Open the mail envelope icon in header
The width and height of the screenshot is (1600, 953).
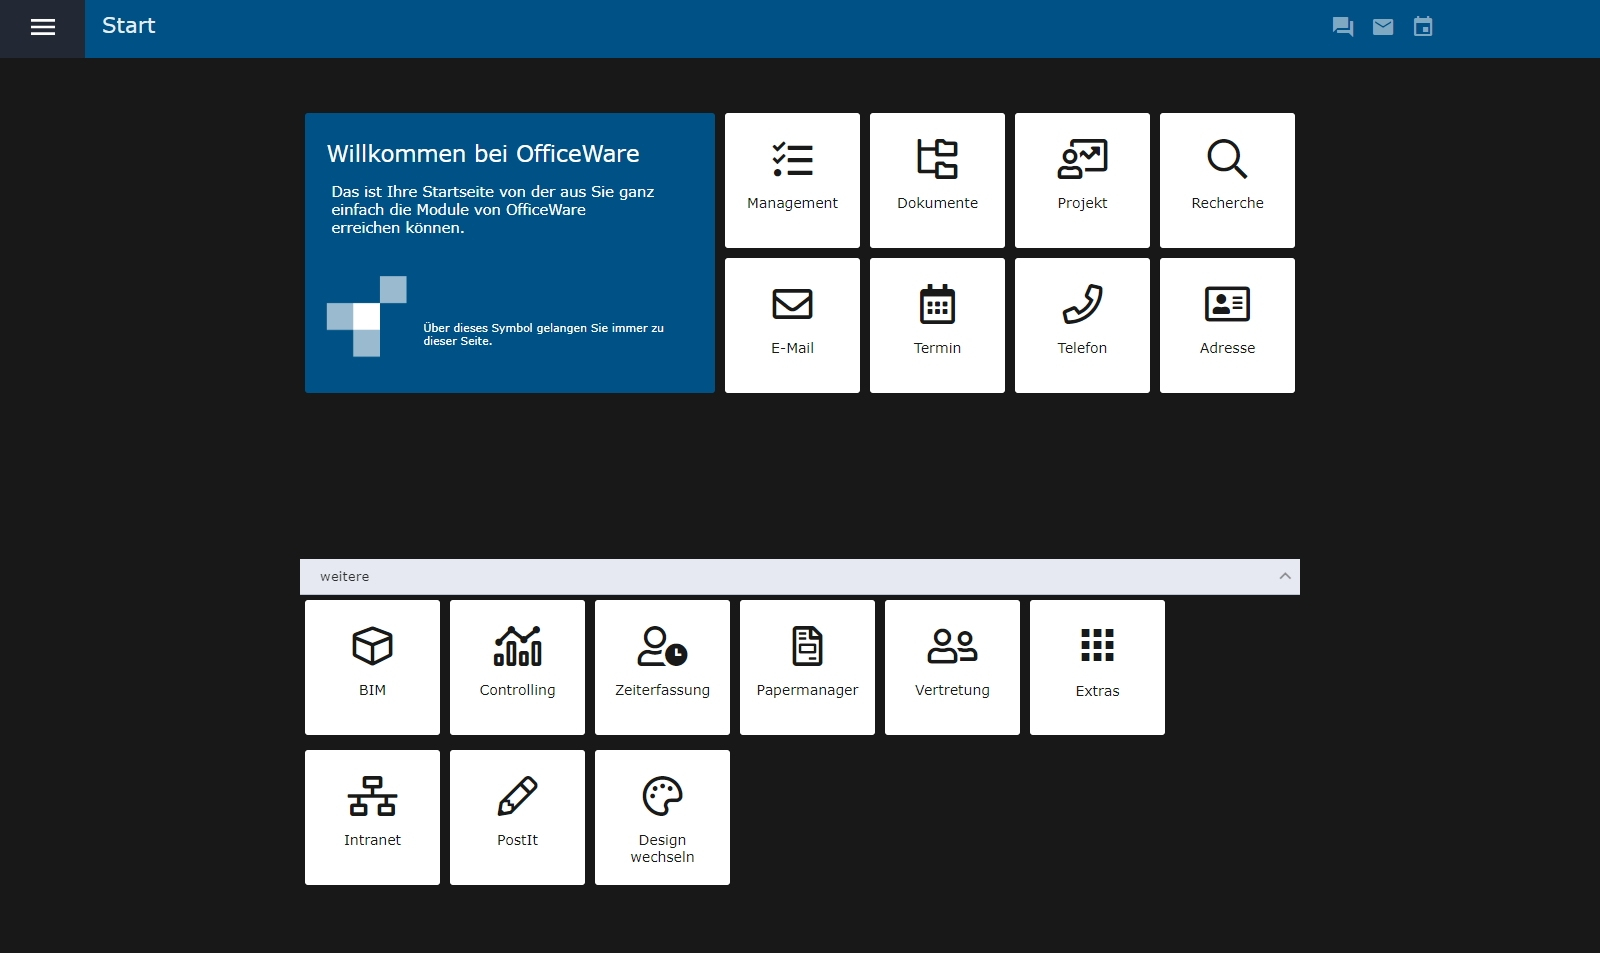coord(1383,27)
